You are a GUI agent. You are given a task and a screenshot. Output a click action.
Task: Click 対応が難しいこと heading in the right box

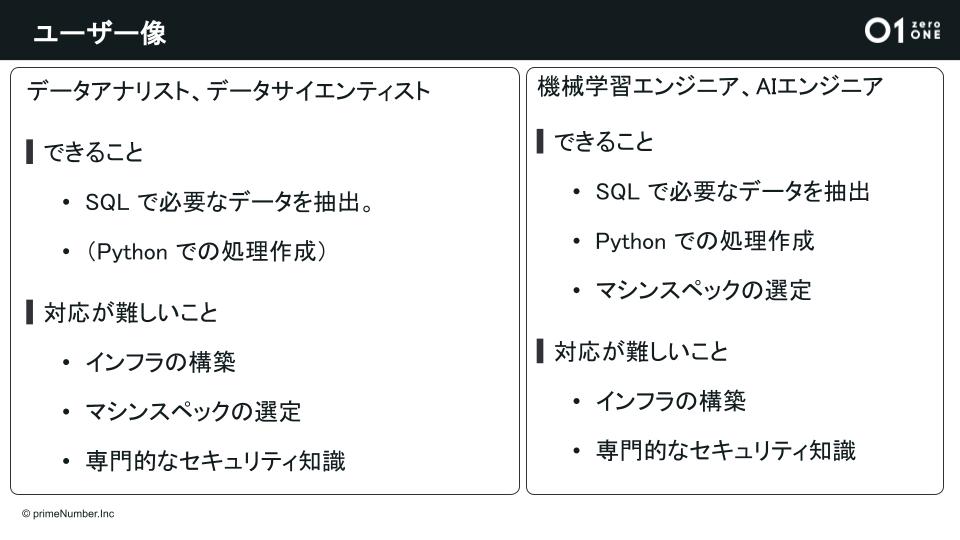tap(641, 351)
